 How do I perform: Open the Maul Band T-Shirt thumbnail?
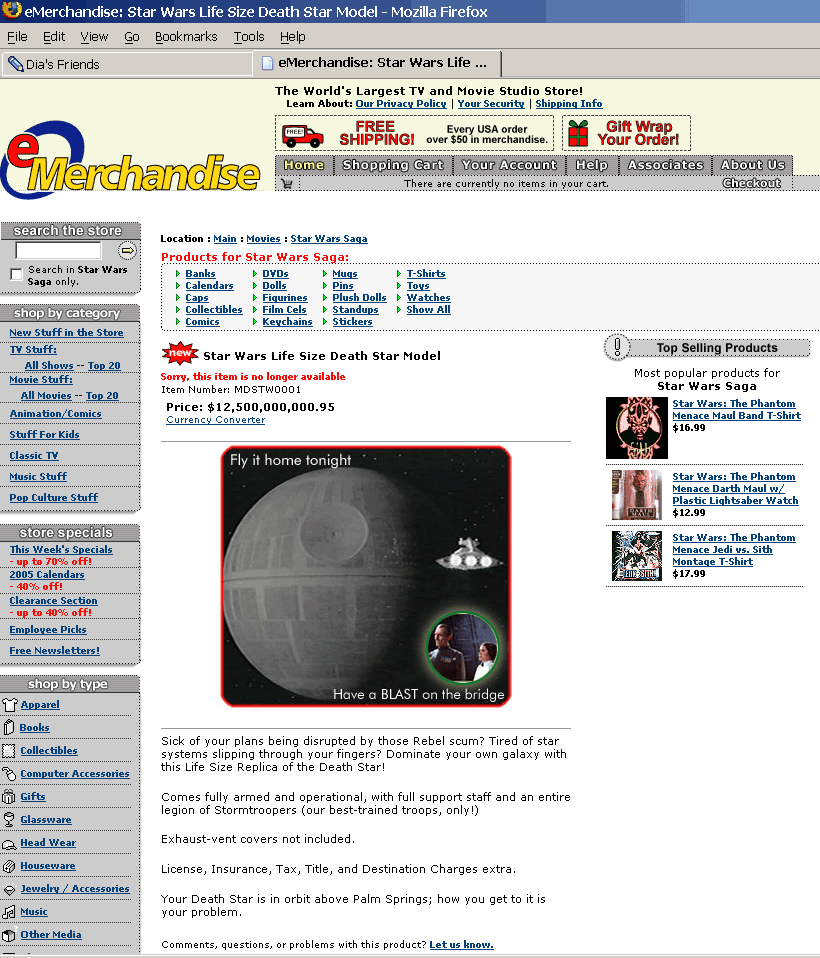[x=637, y=428]
